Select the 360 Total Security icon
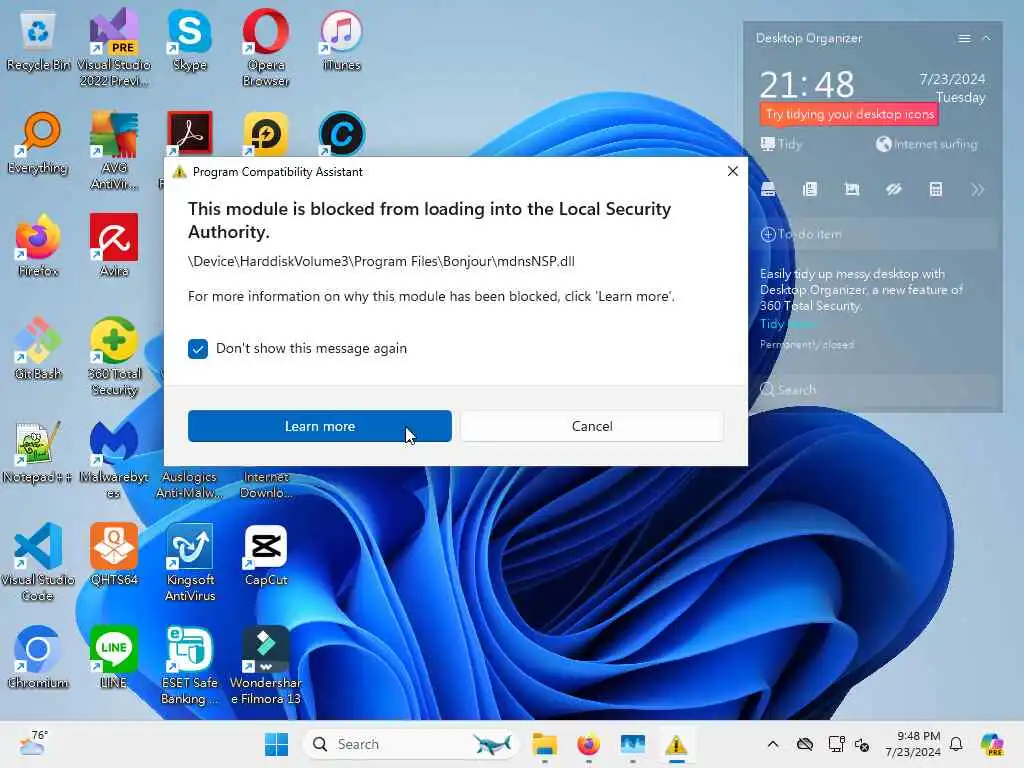Viewport: 1024px width, 768px height. pos(114,357)
